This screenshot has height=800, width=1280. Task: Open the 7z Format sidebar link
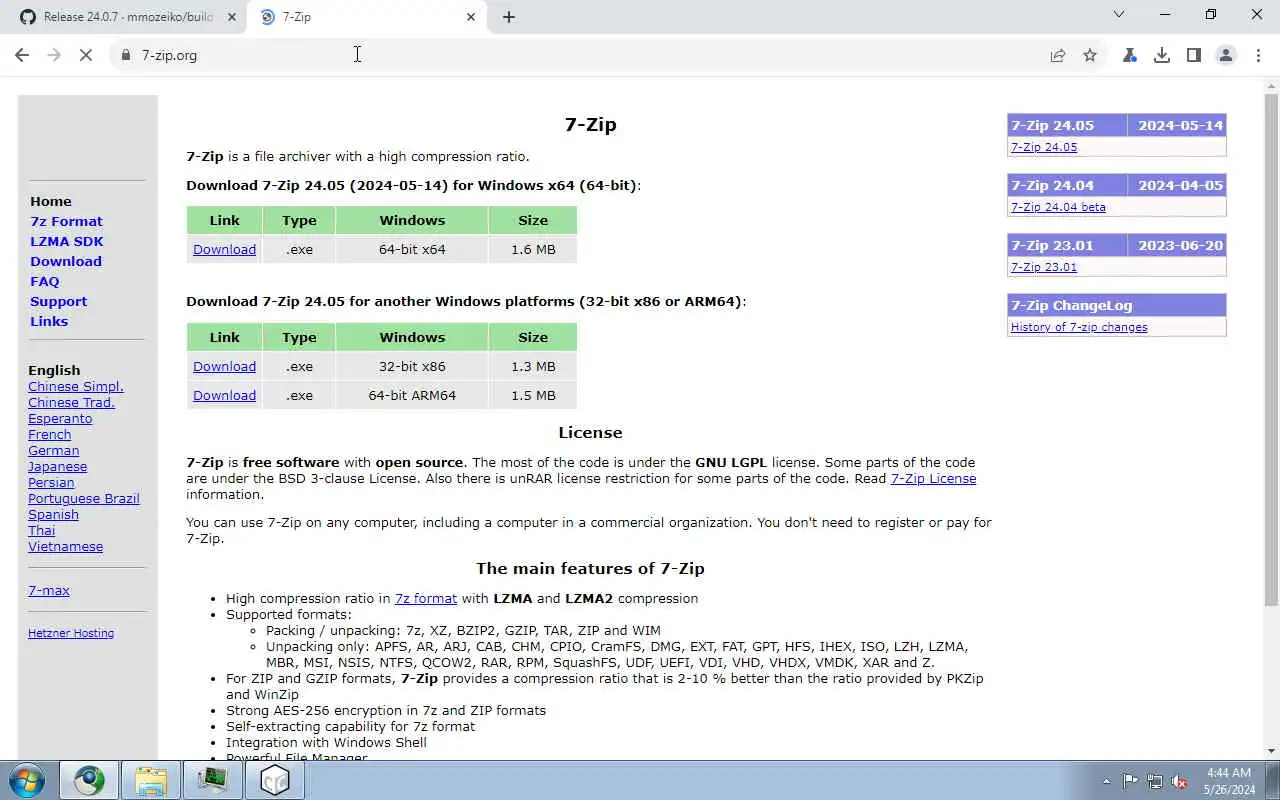[x=66, y=221]
